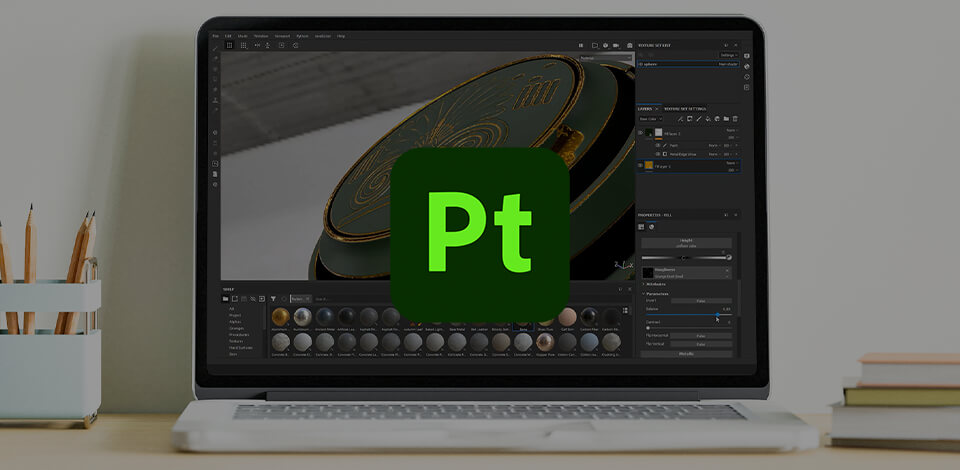
Task: Switch to the Texture Set Settings tab
Action: point(685,109)
